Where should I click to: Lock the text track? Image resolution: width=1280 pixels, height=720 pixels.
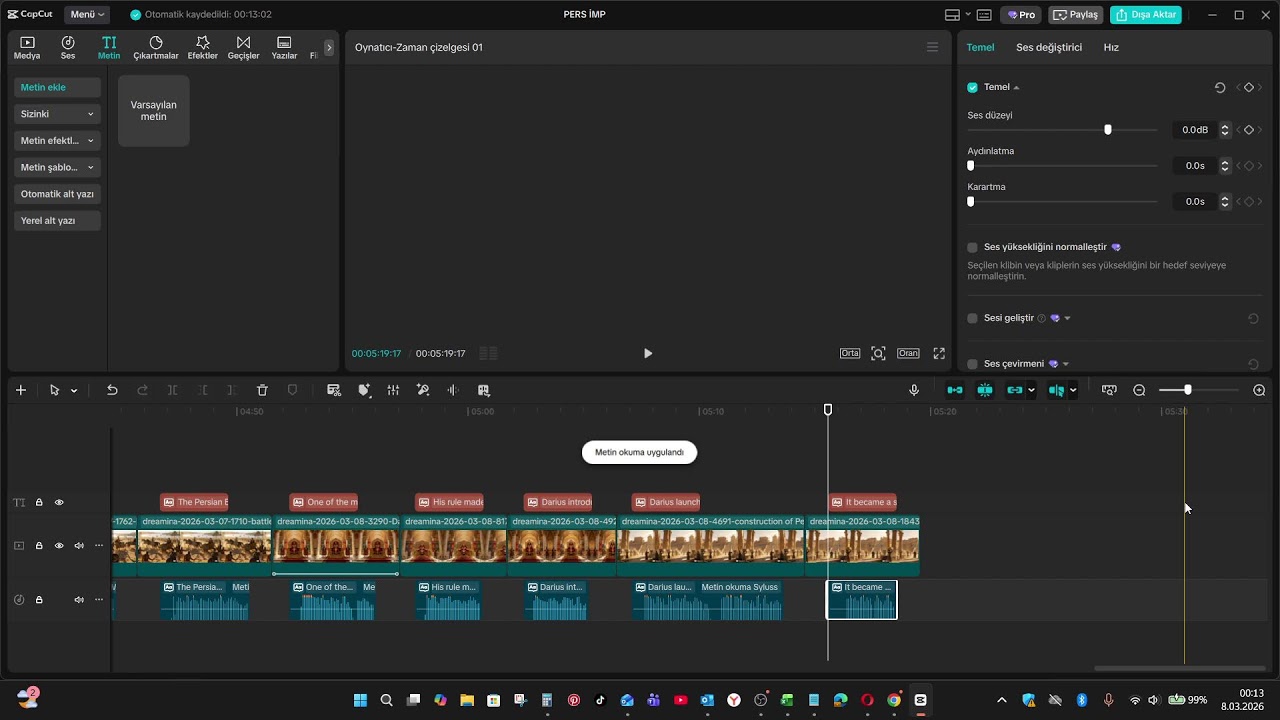tap(39, 502)
